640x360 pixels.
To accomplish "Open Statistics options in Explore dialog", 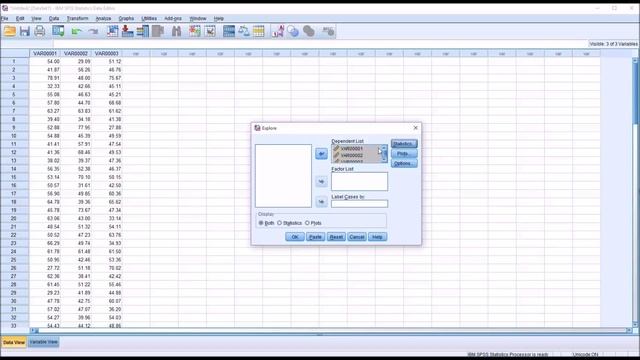I will pos(404,144).
